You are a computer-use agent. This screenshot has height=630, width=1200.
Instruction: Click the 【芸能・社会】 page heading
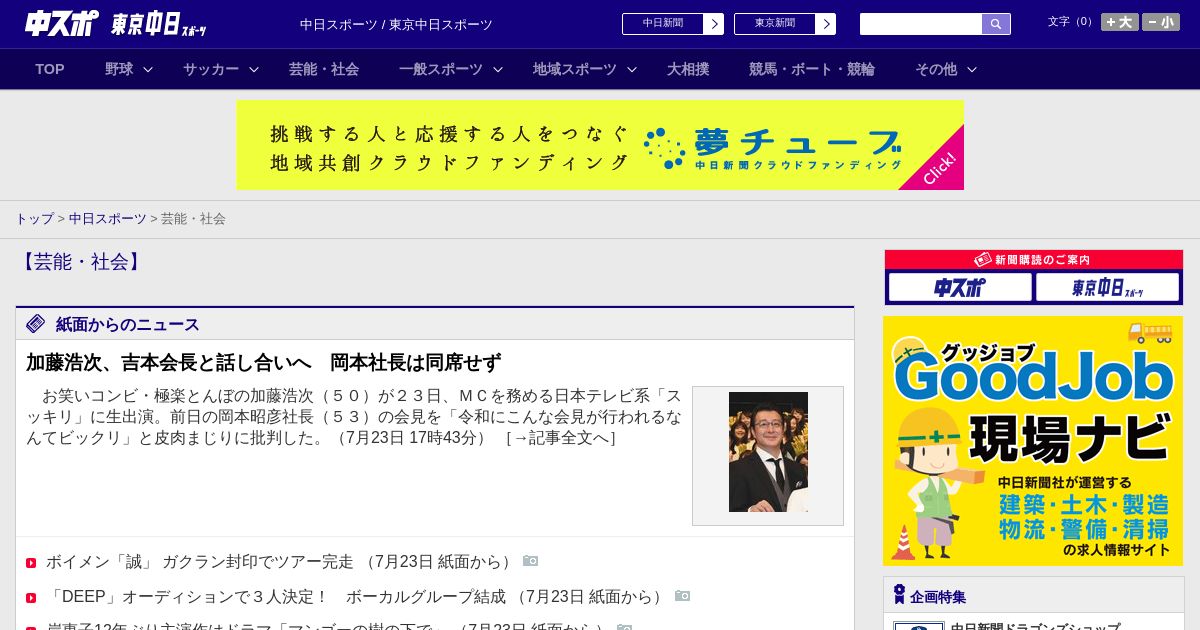[80, 262]
